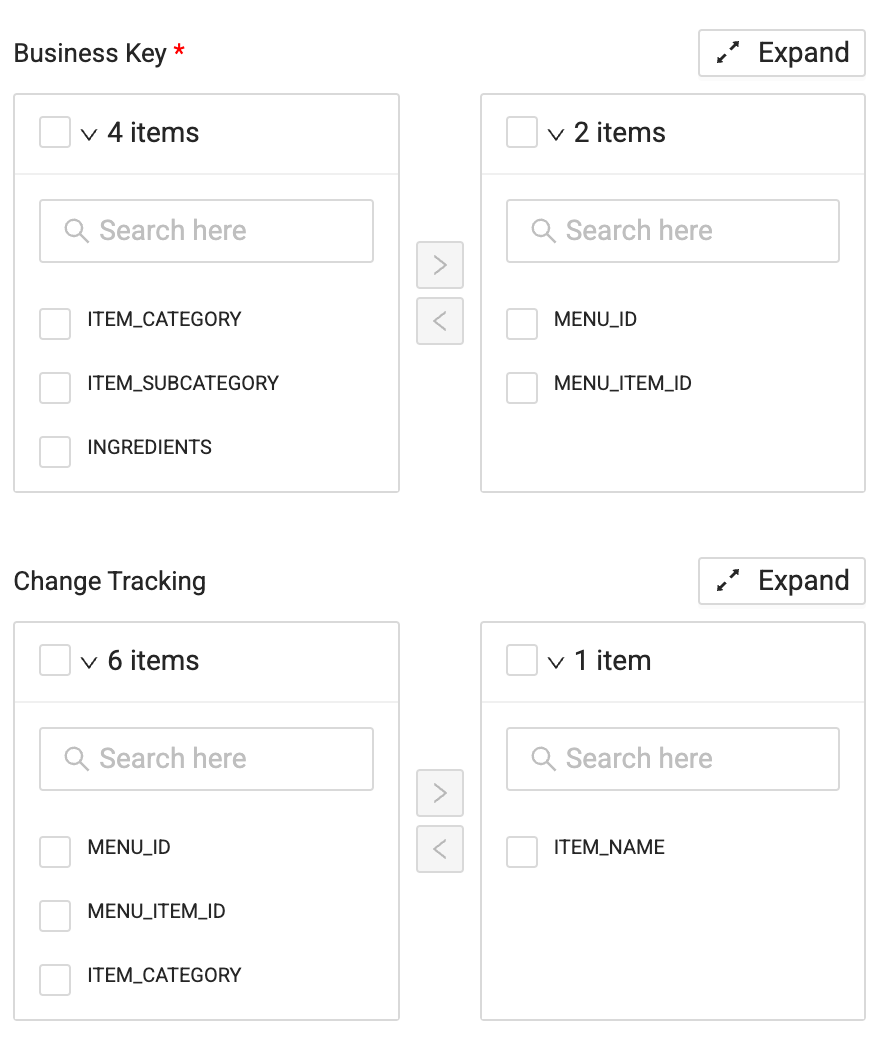Expand the Change Tracking transfer panel
This screenshot has height=1046, width=892.
782,581
